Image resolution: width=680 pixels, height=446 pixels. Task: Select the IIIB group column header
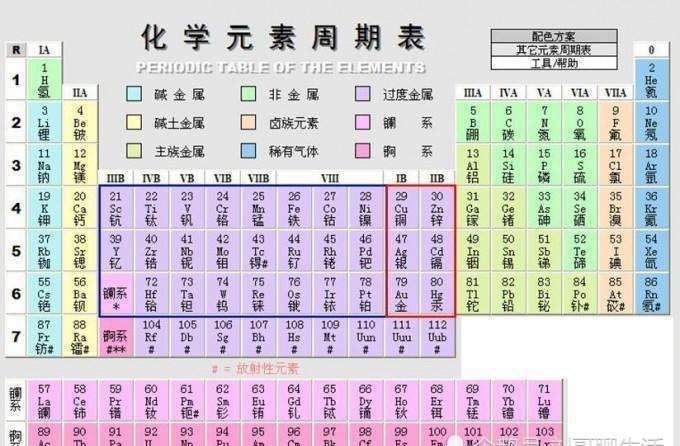[x=115, y=178]
